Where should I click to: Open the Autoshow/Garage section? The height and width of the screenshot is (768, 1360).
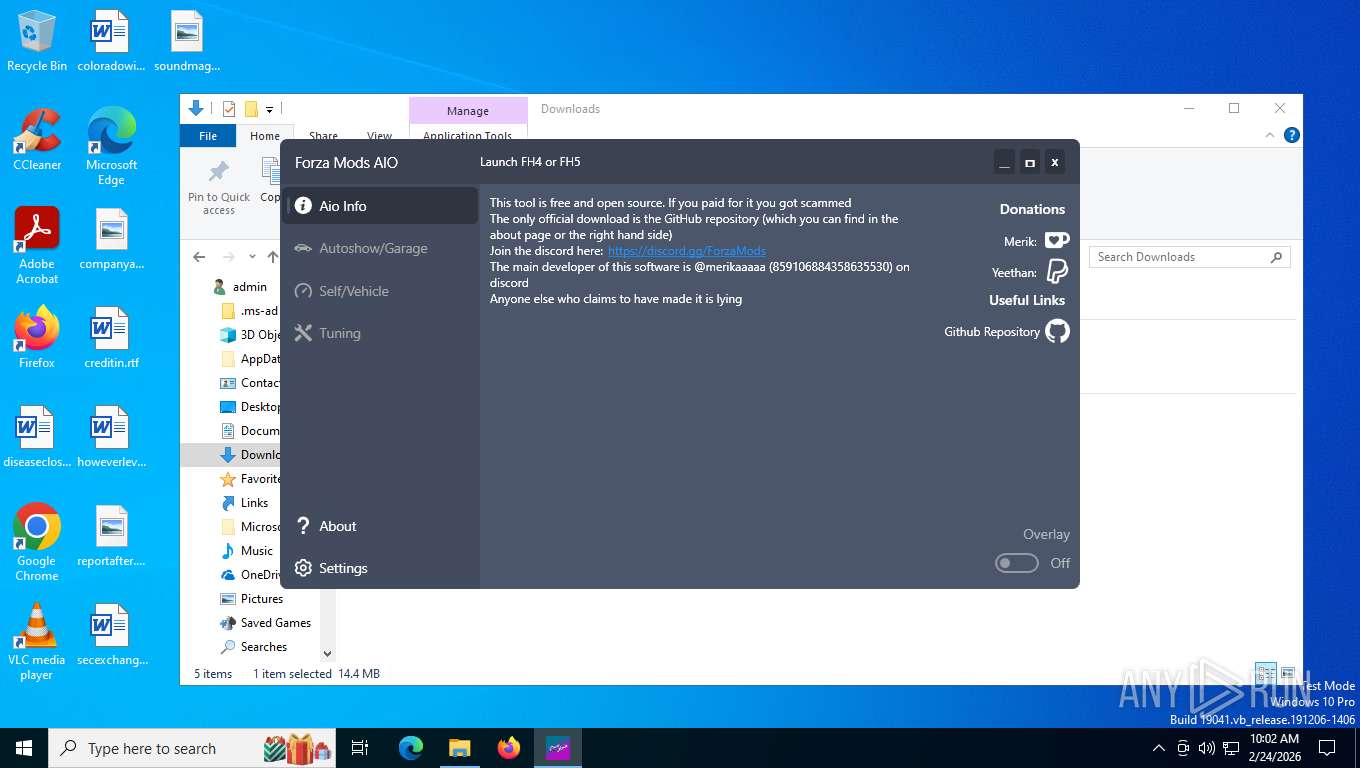click(380, 248)
